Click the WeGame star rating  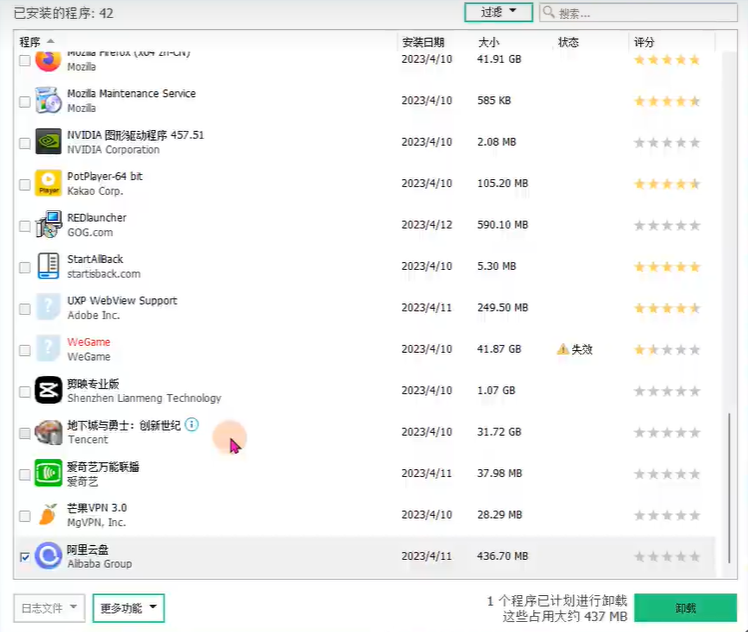click(x=667, y=350)
